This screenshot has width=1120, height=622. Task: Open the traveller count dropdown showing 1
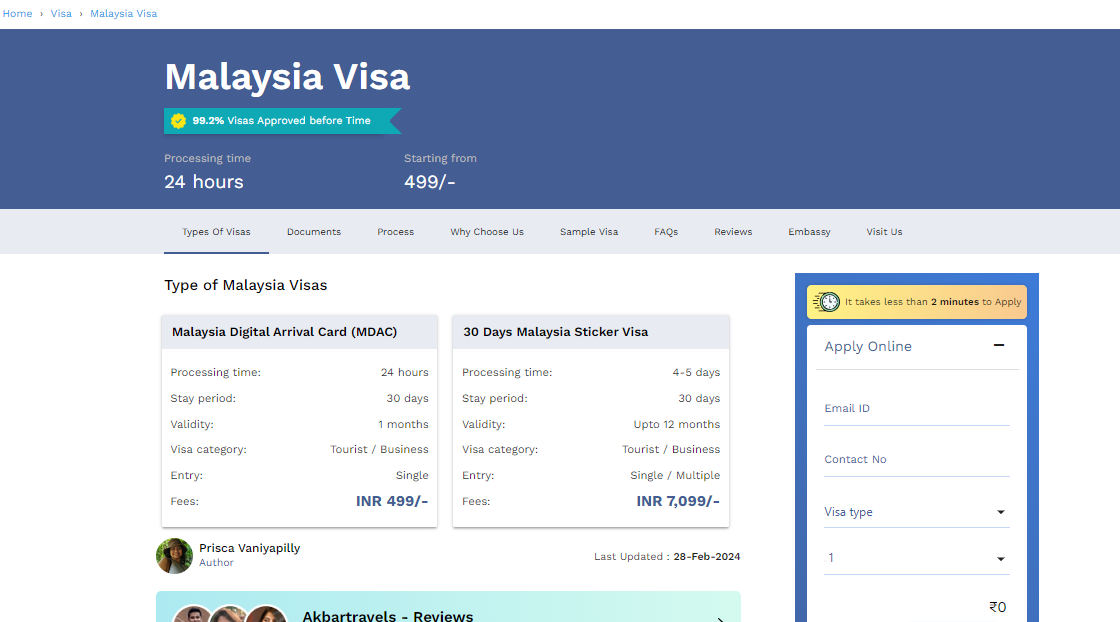click(916, 558)
